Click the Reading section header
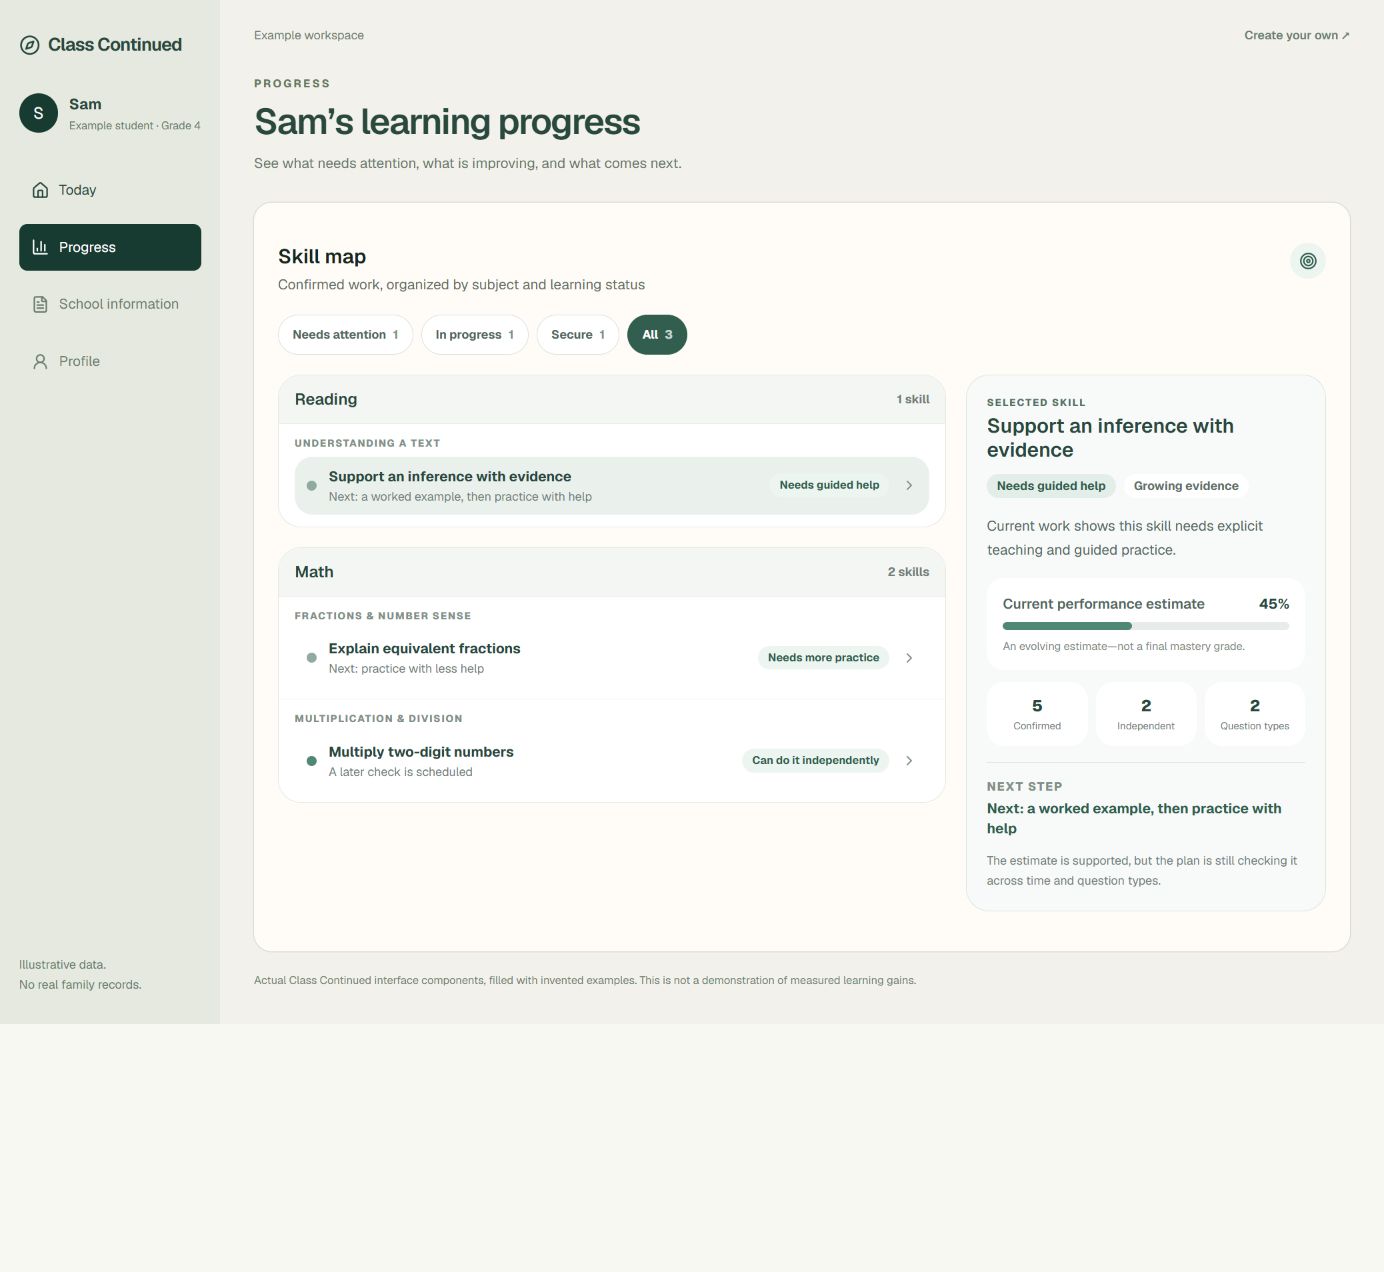1384x1272 pixels. [x=612, y=400]
